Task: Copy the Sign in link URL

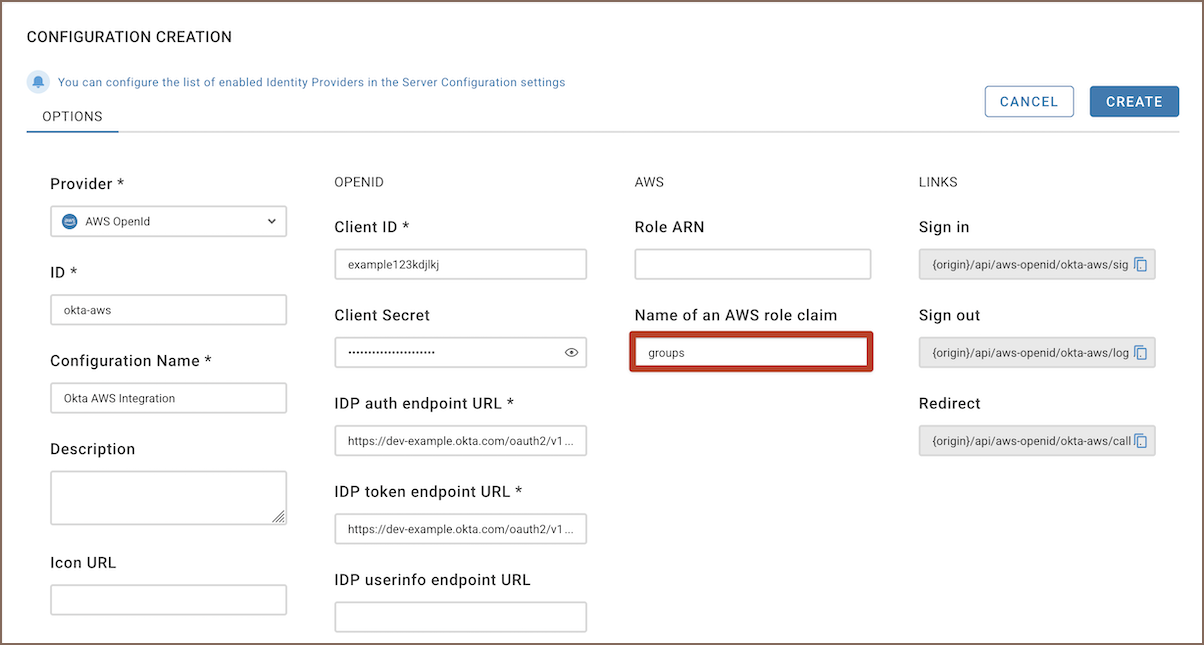Action: [x=1141, y=265]
